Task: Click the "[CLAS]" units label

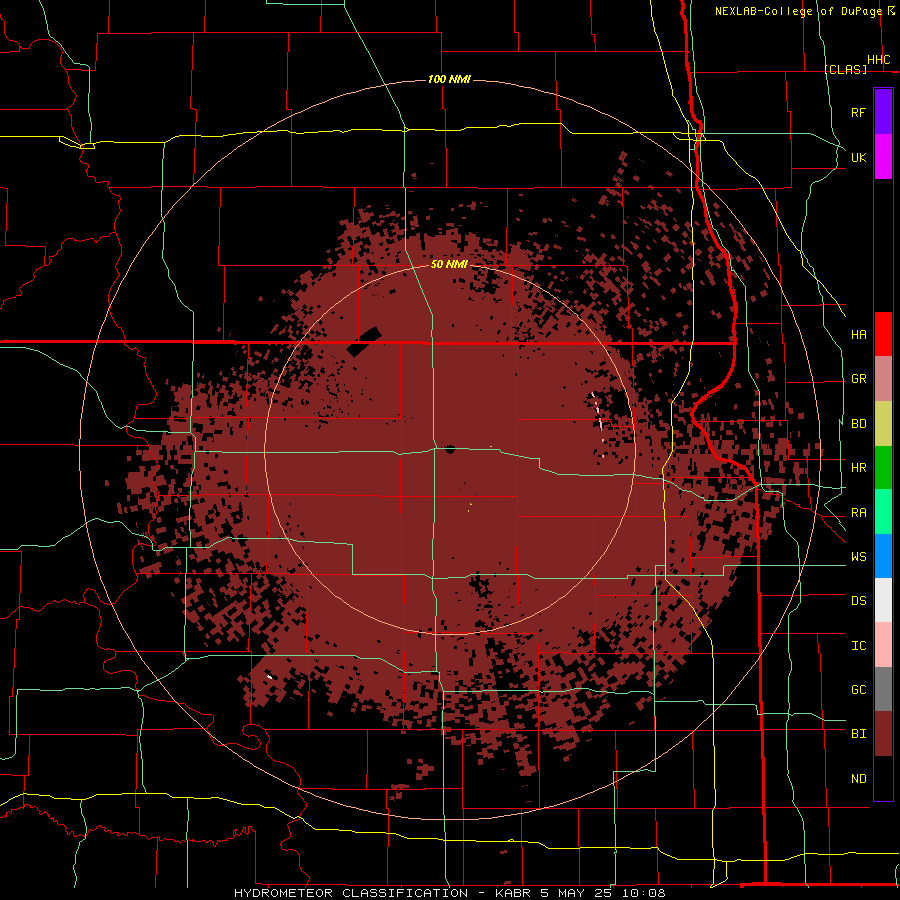Action: tap(845, 69)
